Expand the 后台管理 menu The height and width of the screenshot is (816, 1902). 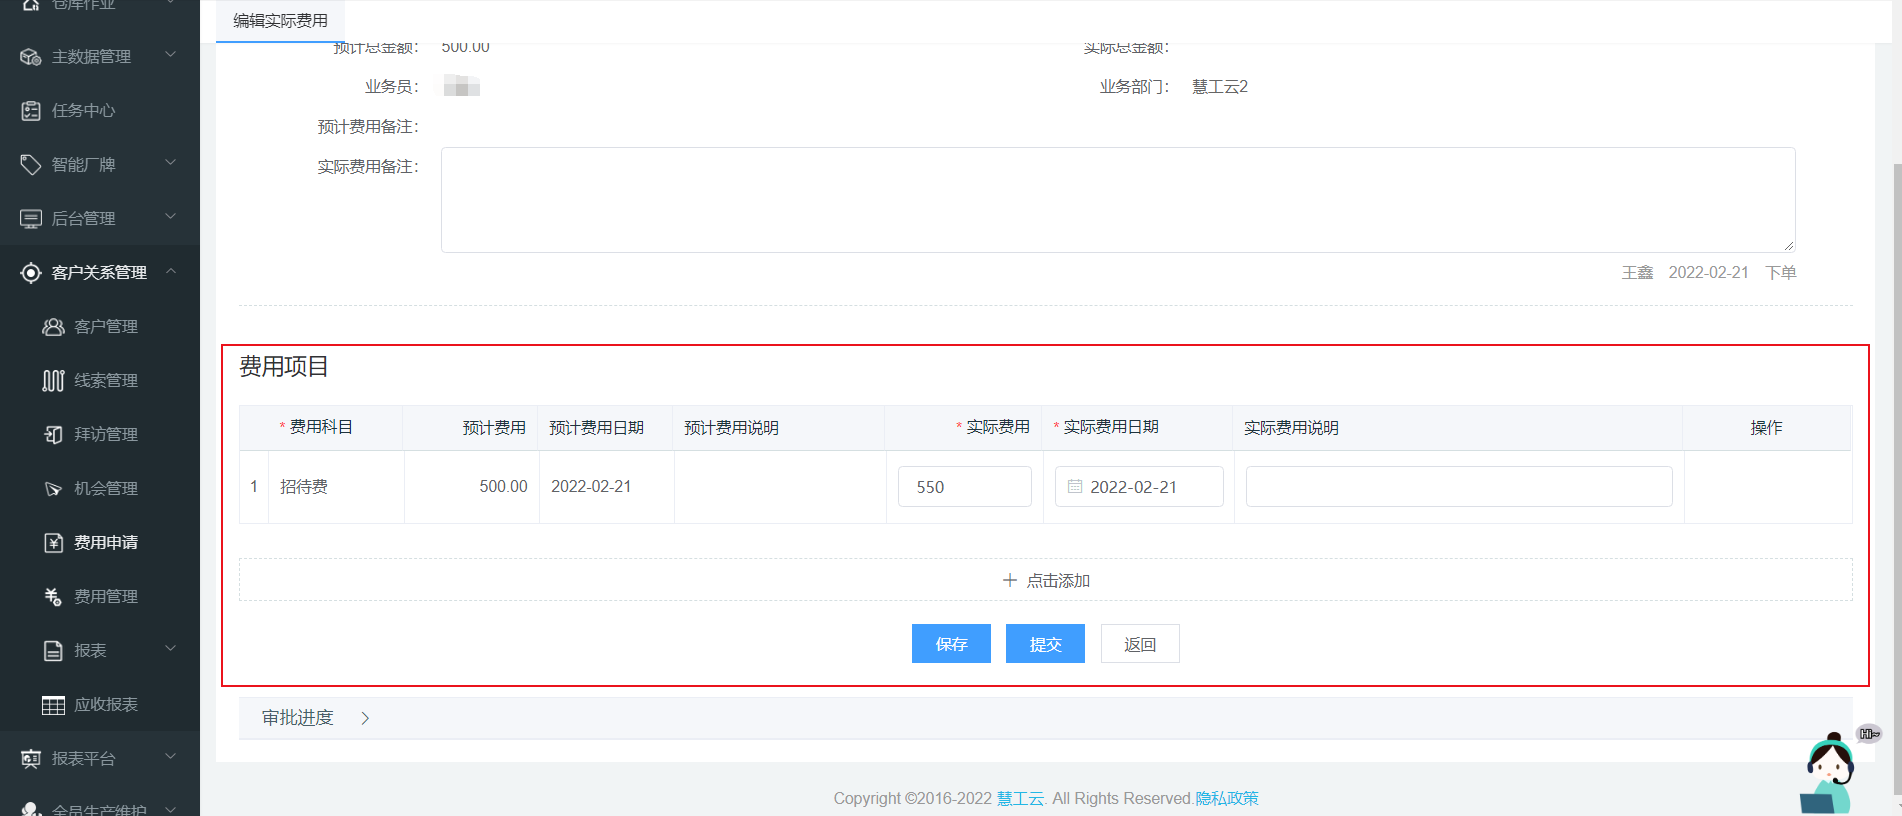coord(171,217)
